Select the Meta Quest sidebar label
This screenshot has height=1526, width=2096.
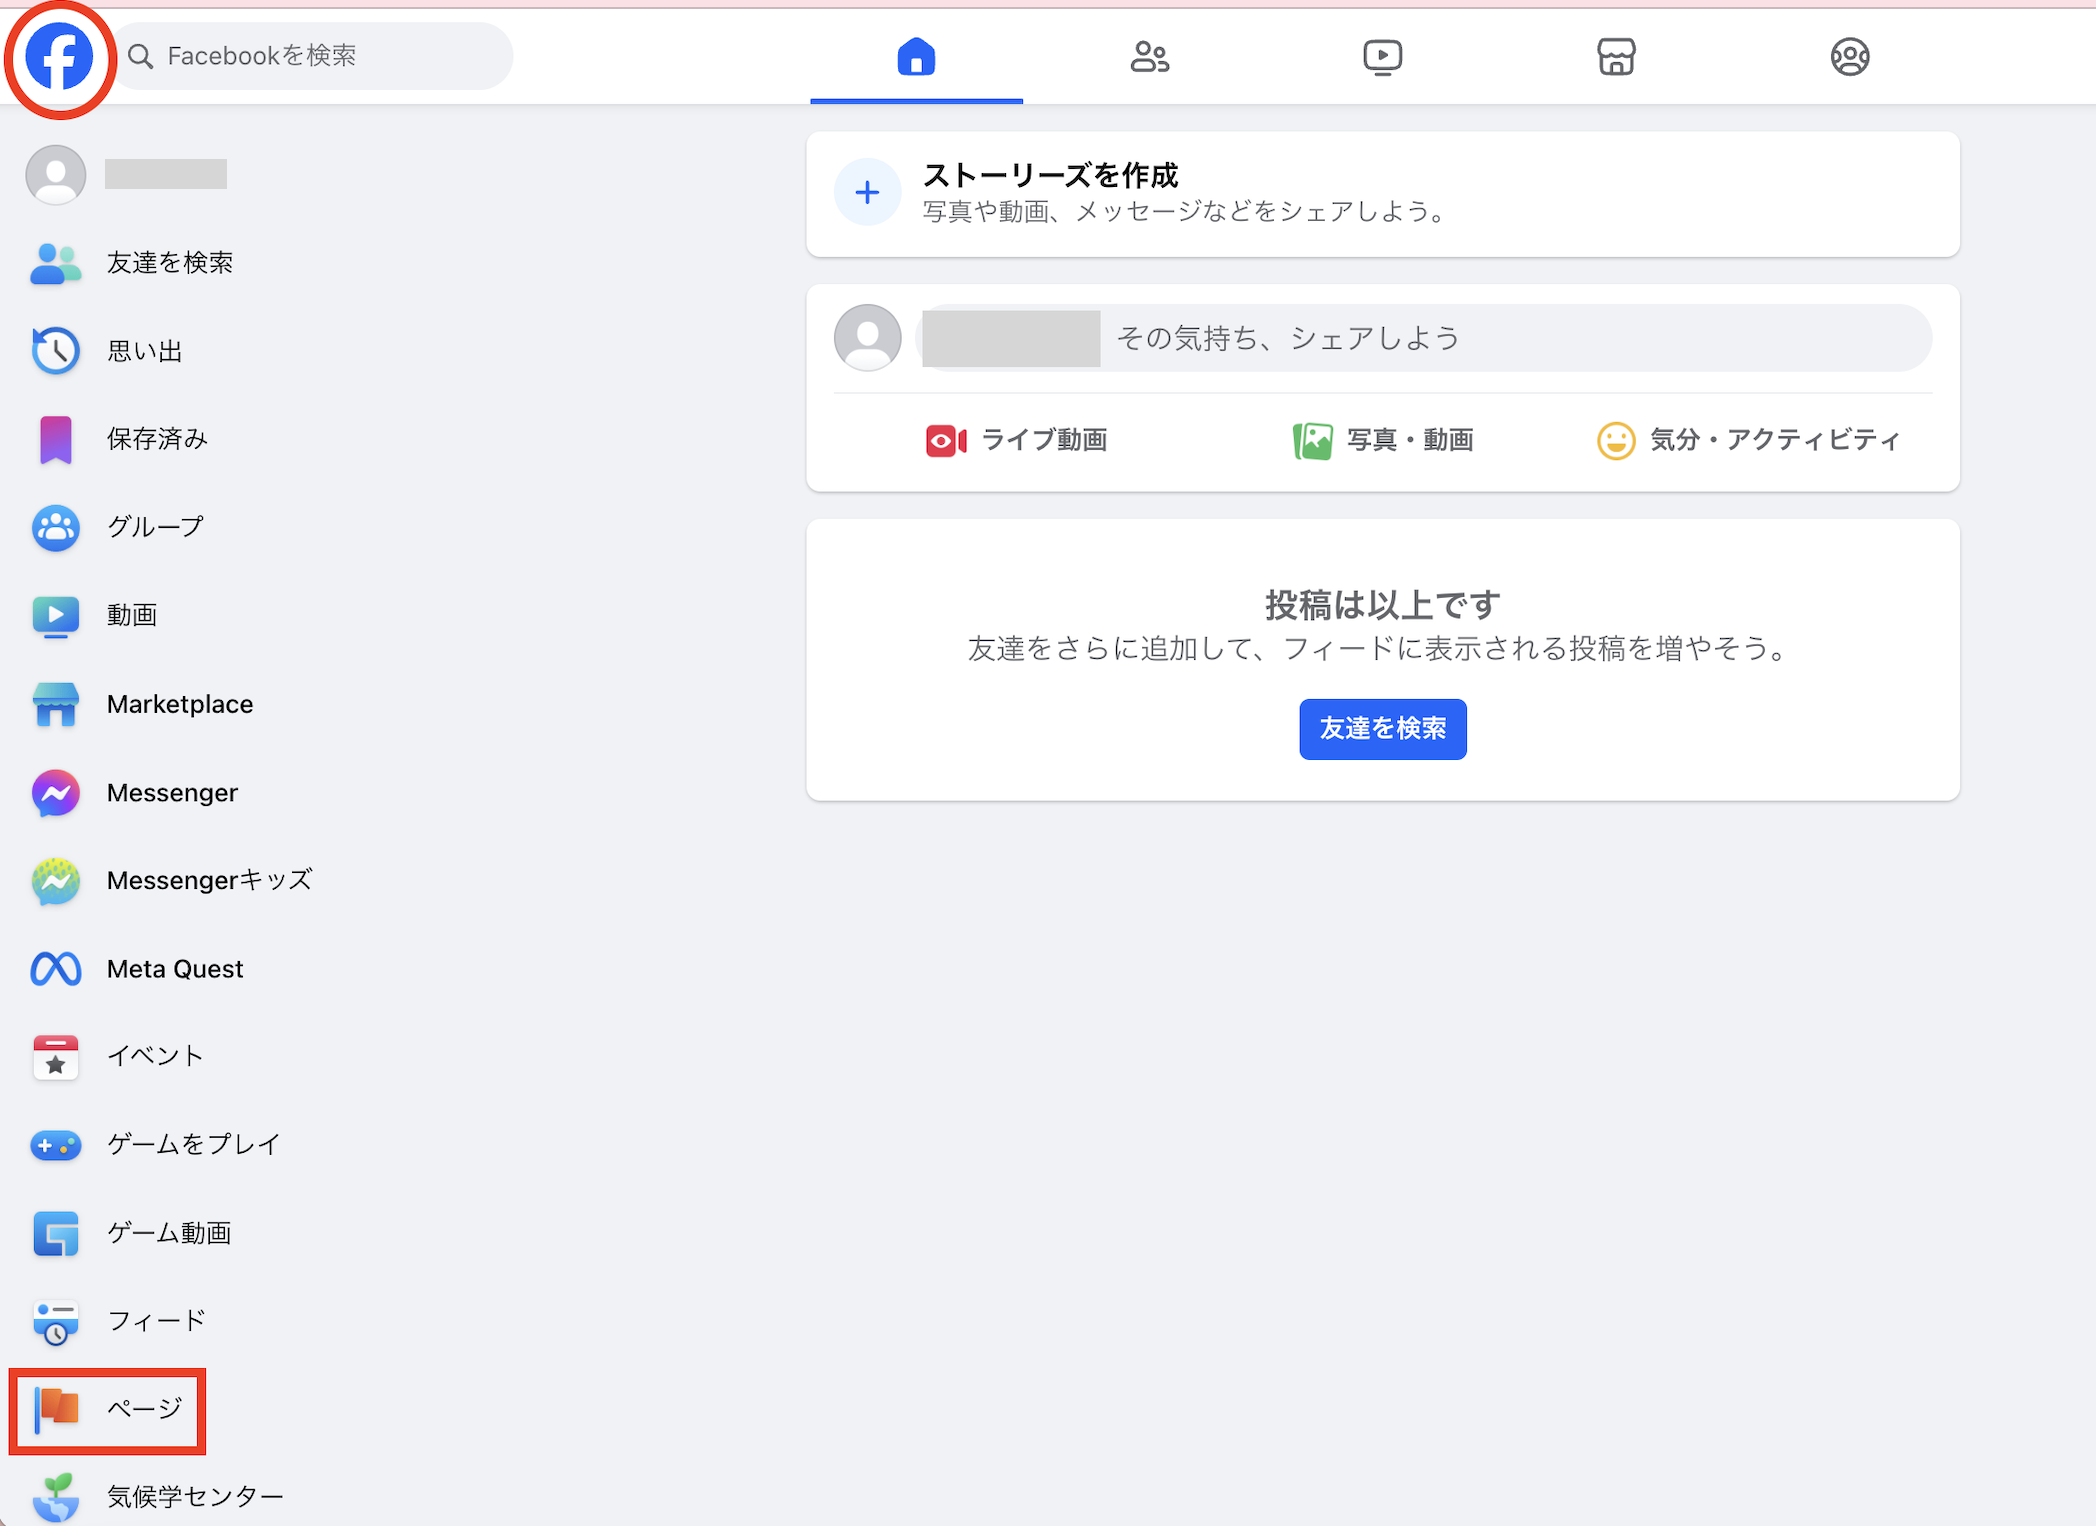[x=175, y=969]
